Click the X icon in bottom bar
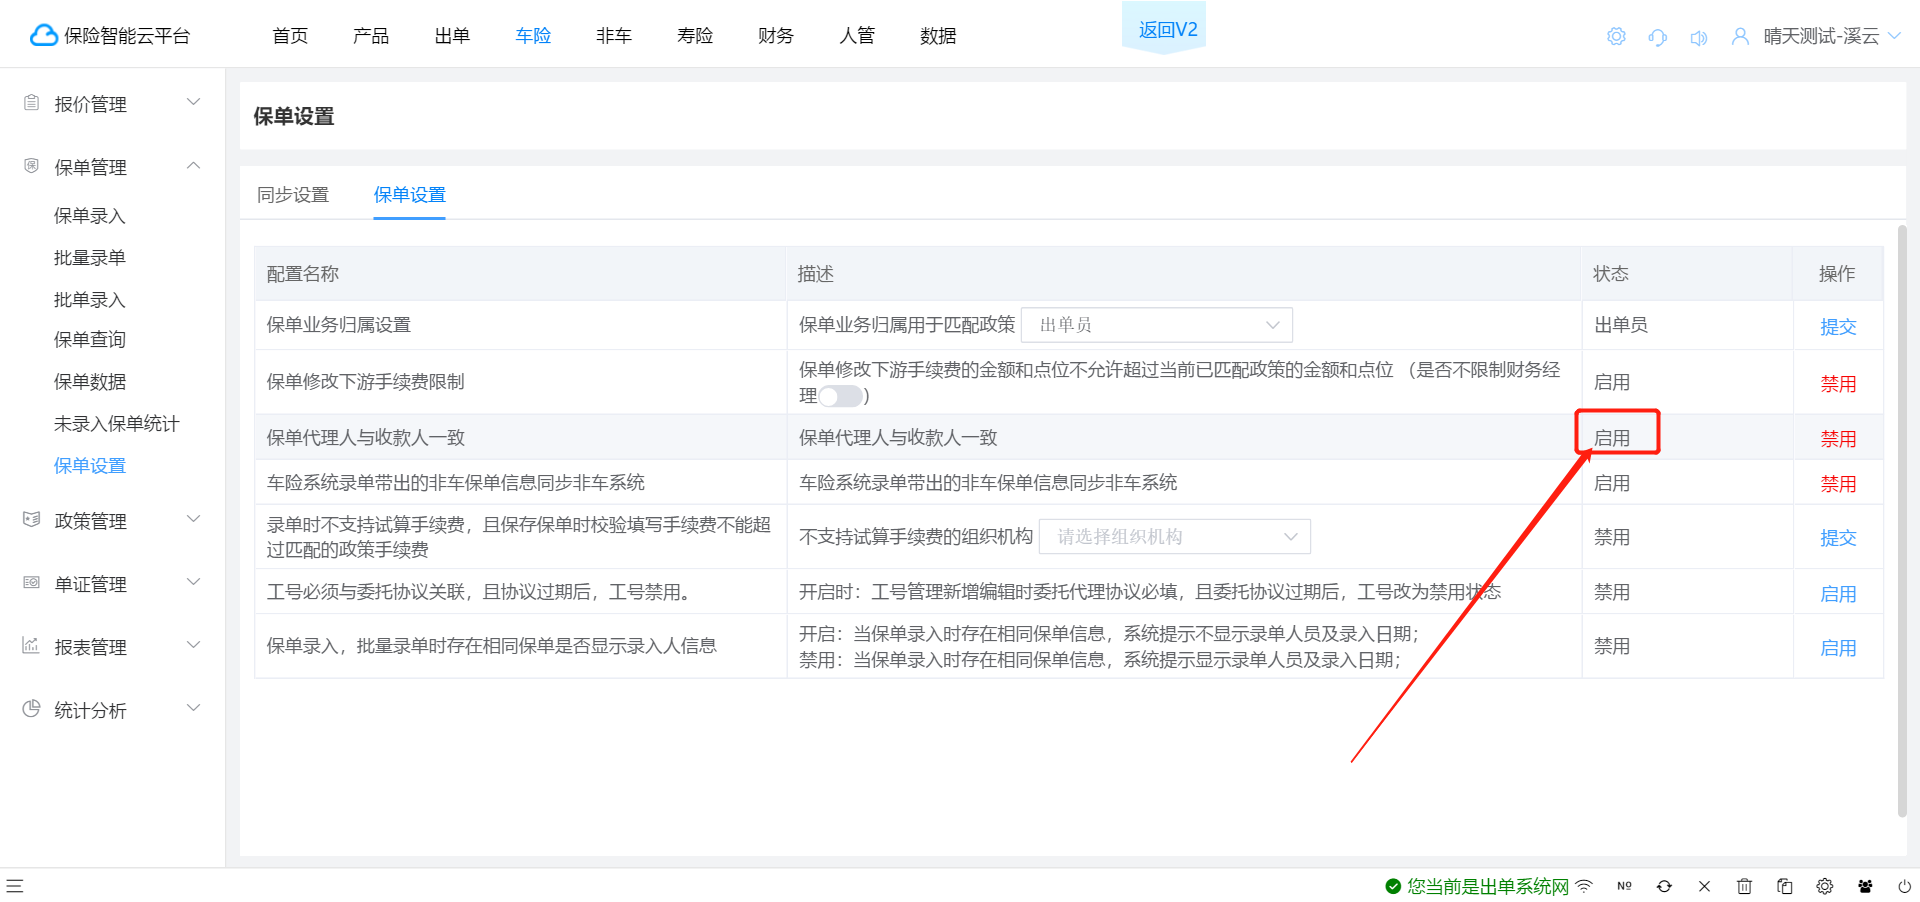The height and width of the screenshot is (902, 1920). coord(1704,886)
